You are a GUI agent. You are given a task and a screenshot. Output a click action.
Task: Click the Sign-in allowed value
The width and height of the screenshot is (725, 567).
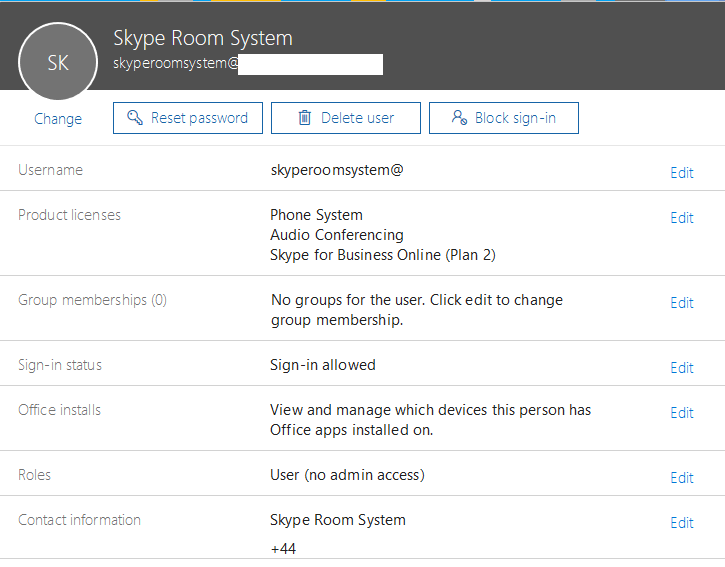click(x=323, y=365)
